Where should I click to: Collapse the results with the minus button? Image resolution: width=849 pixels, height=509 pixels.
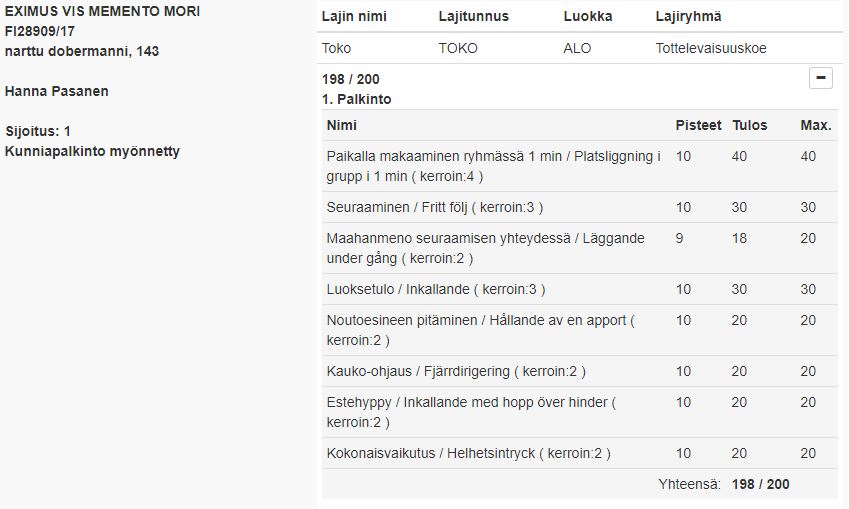point(820,78)
